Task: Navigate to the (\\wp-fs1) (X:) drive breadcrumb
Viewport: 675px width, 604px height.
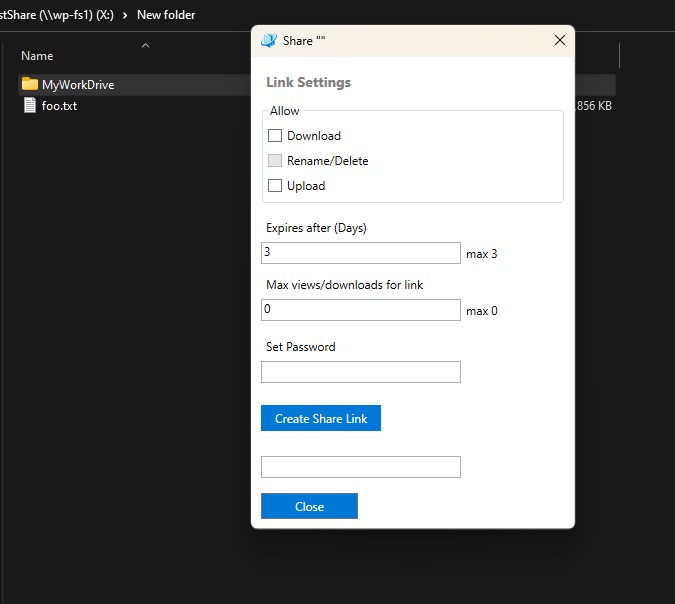Action: pyautogui.click(x=60, y=15)
